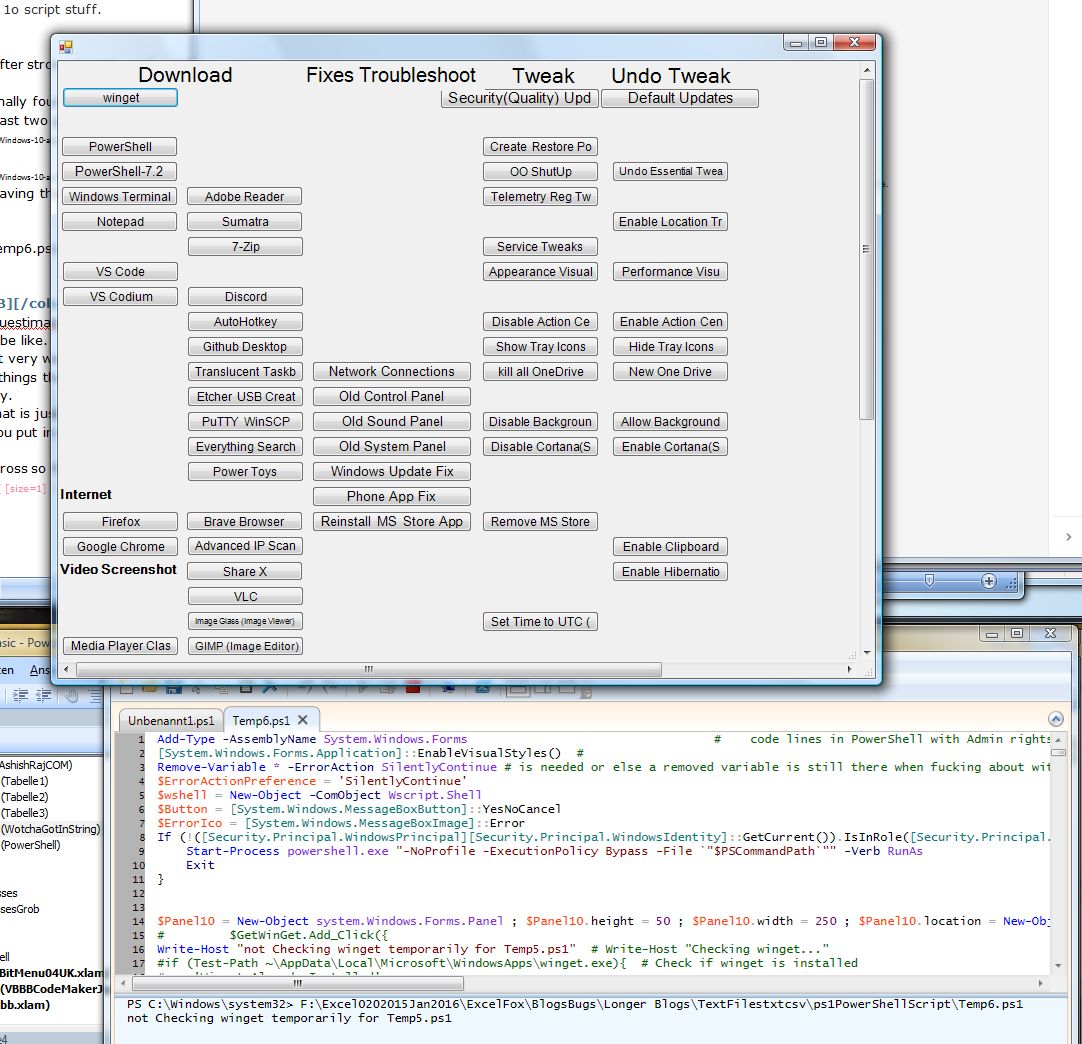
Task: Click the outdent icon in VBA editor toolbar
Action: pos(43,695)
